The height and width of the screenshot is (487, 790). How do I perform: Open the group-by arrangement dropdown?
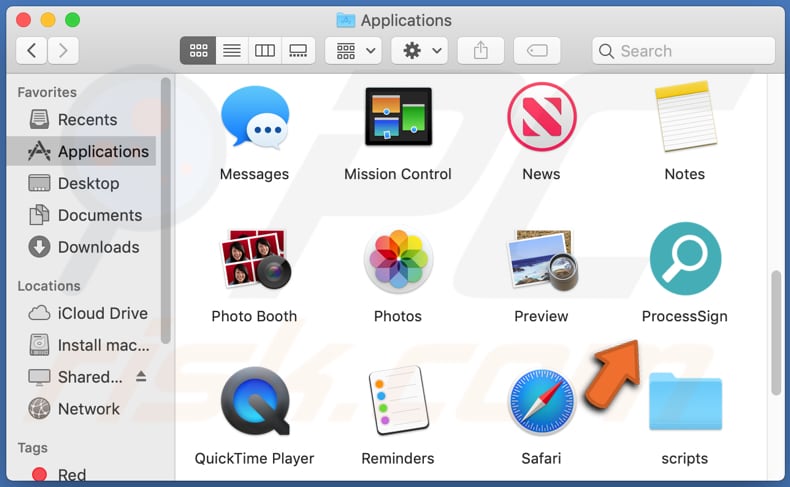click(x=353, y=50)
